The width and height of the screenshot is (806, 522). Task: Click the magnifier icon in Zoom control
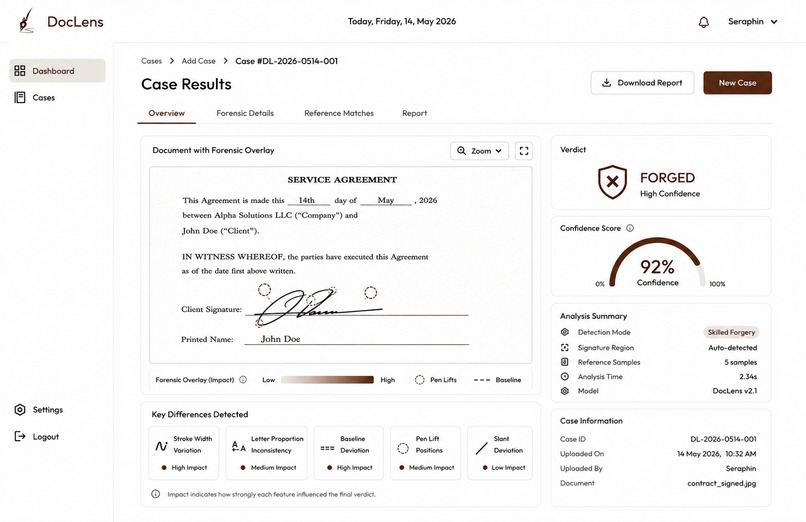462,151
